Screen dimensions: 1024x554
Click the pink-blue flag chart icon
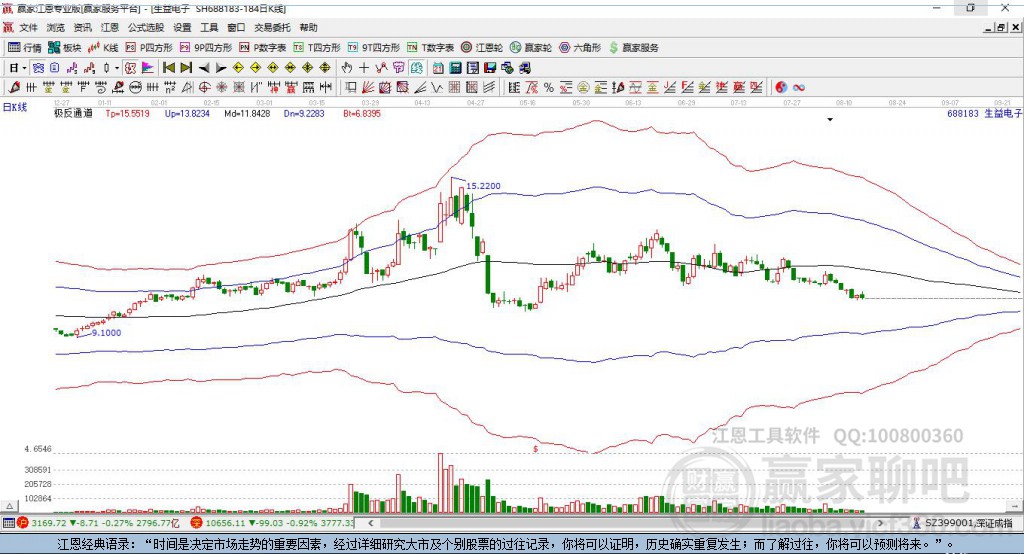point(148,68)
